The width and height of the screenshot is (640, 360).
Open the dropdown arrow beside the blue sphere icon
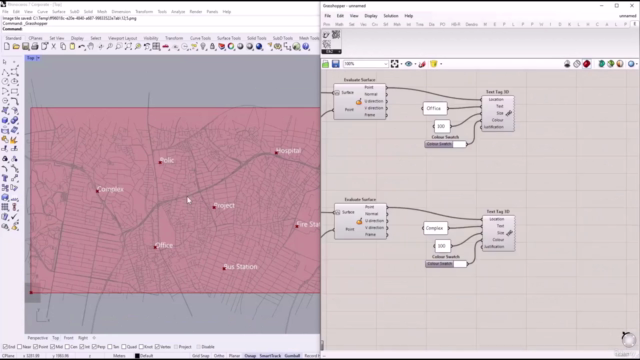[x=637, y=64]
